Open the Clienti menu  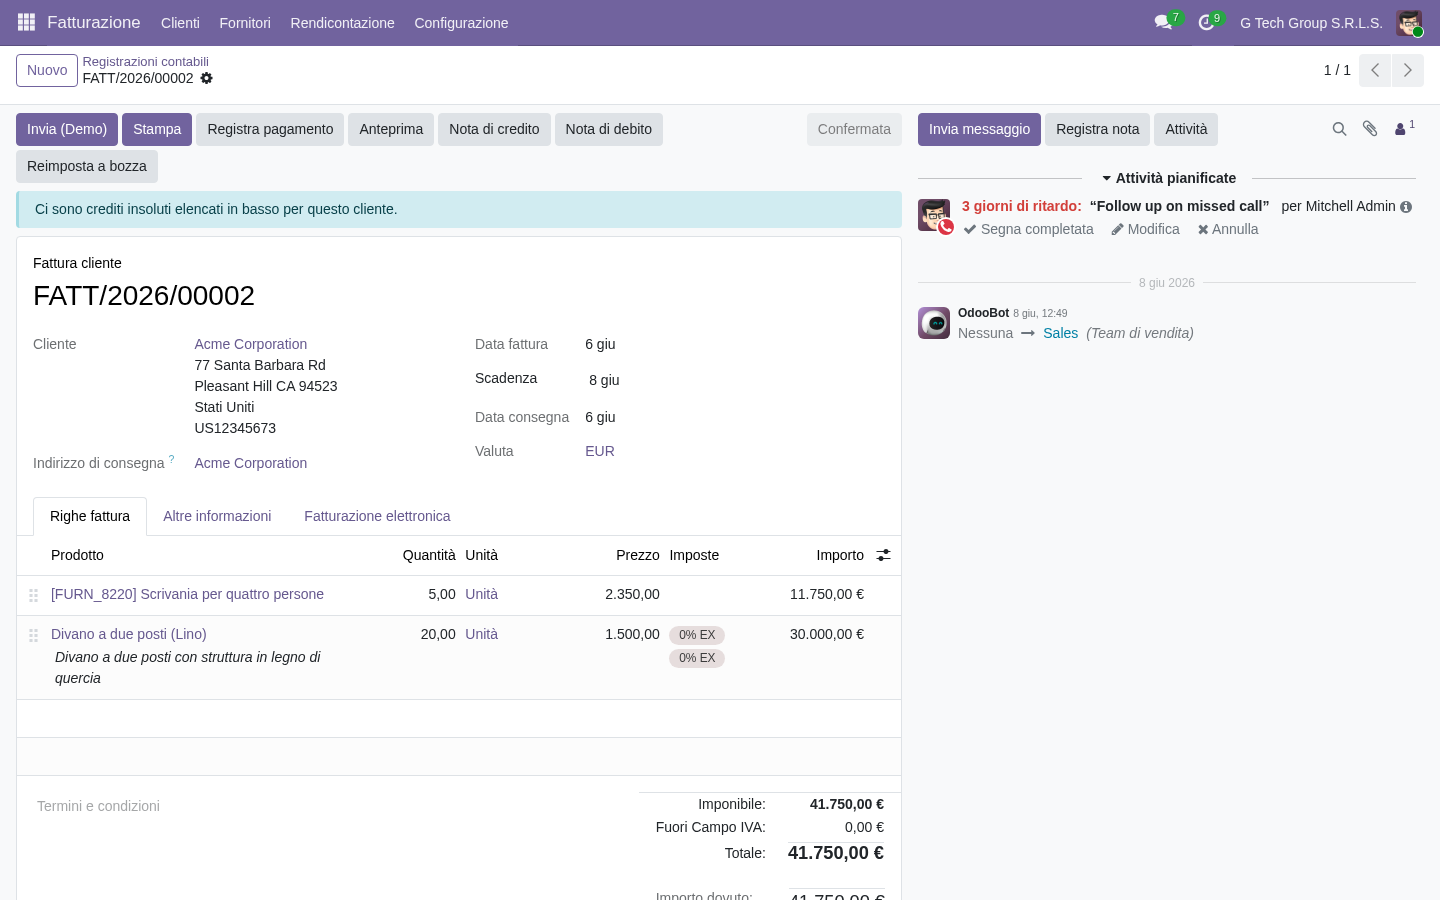[180, 23]
